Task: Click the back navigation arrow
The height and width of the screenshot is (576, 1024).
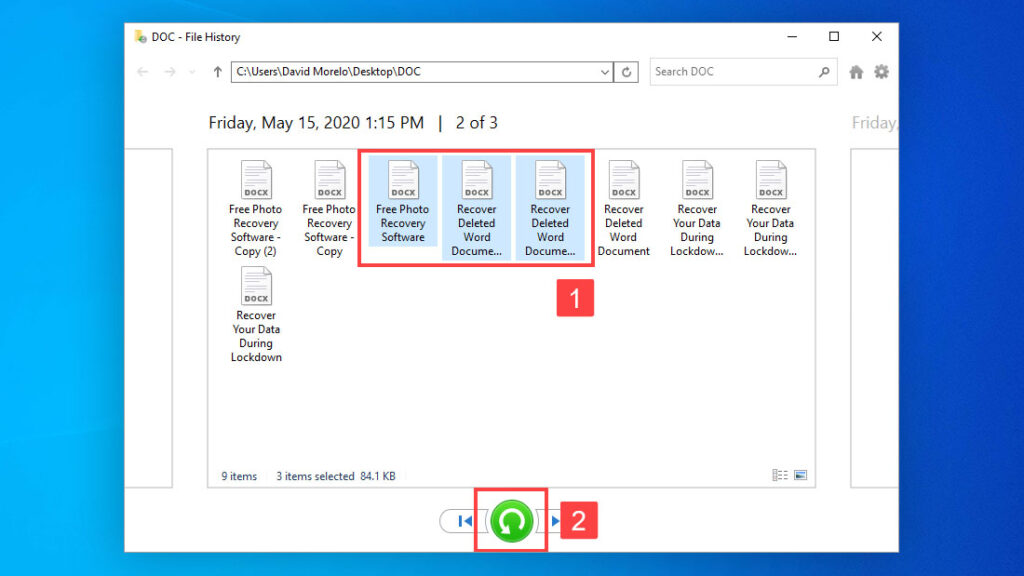Action: point(142,71)
